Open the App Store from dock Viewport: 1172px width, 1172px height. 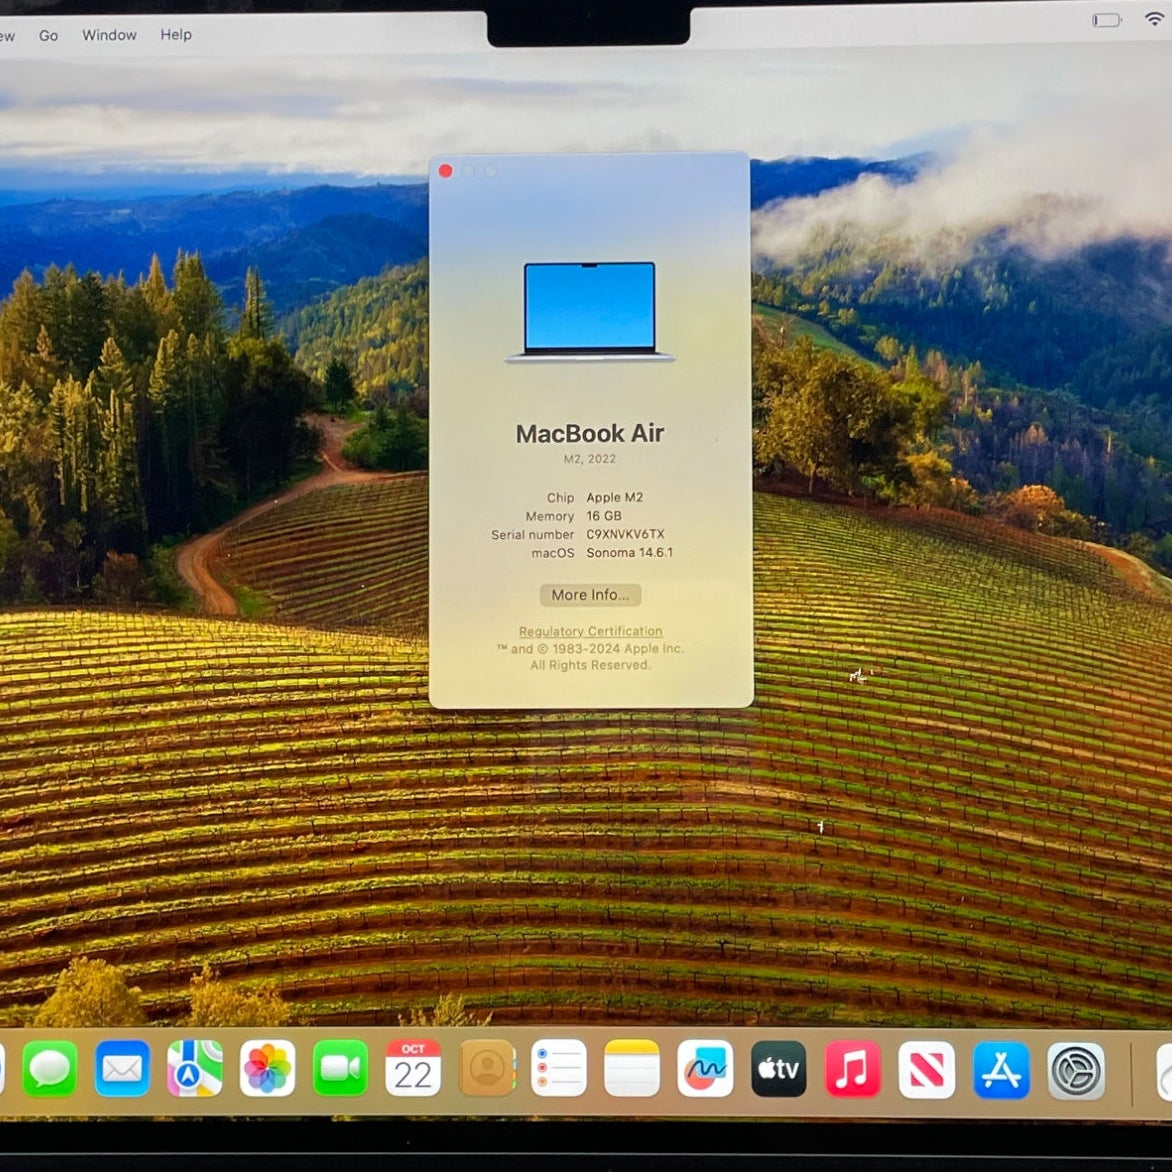[x=1001, y=1070]
